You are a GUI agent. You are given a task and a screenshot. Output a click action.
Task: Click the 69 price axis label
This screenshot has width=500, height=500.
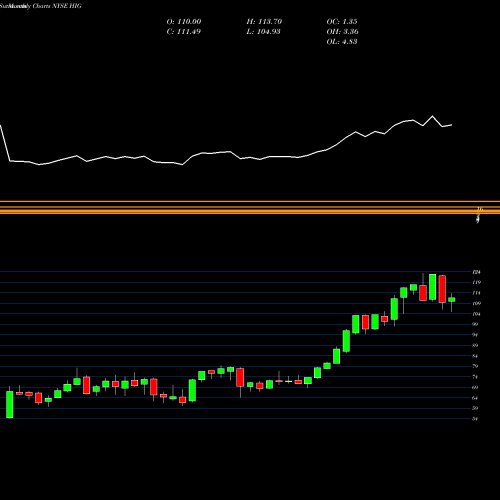click(475, 387)
